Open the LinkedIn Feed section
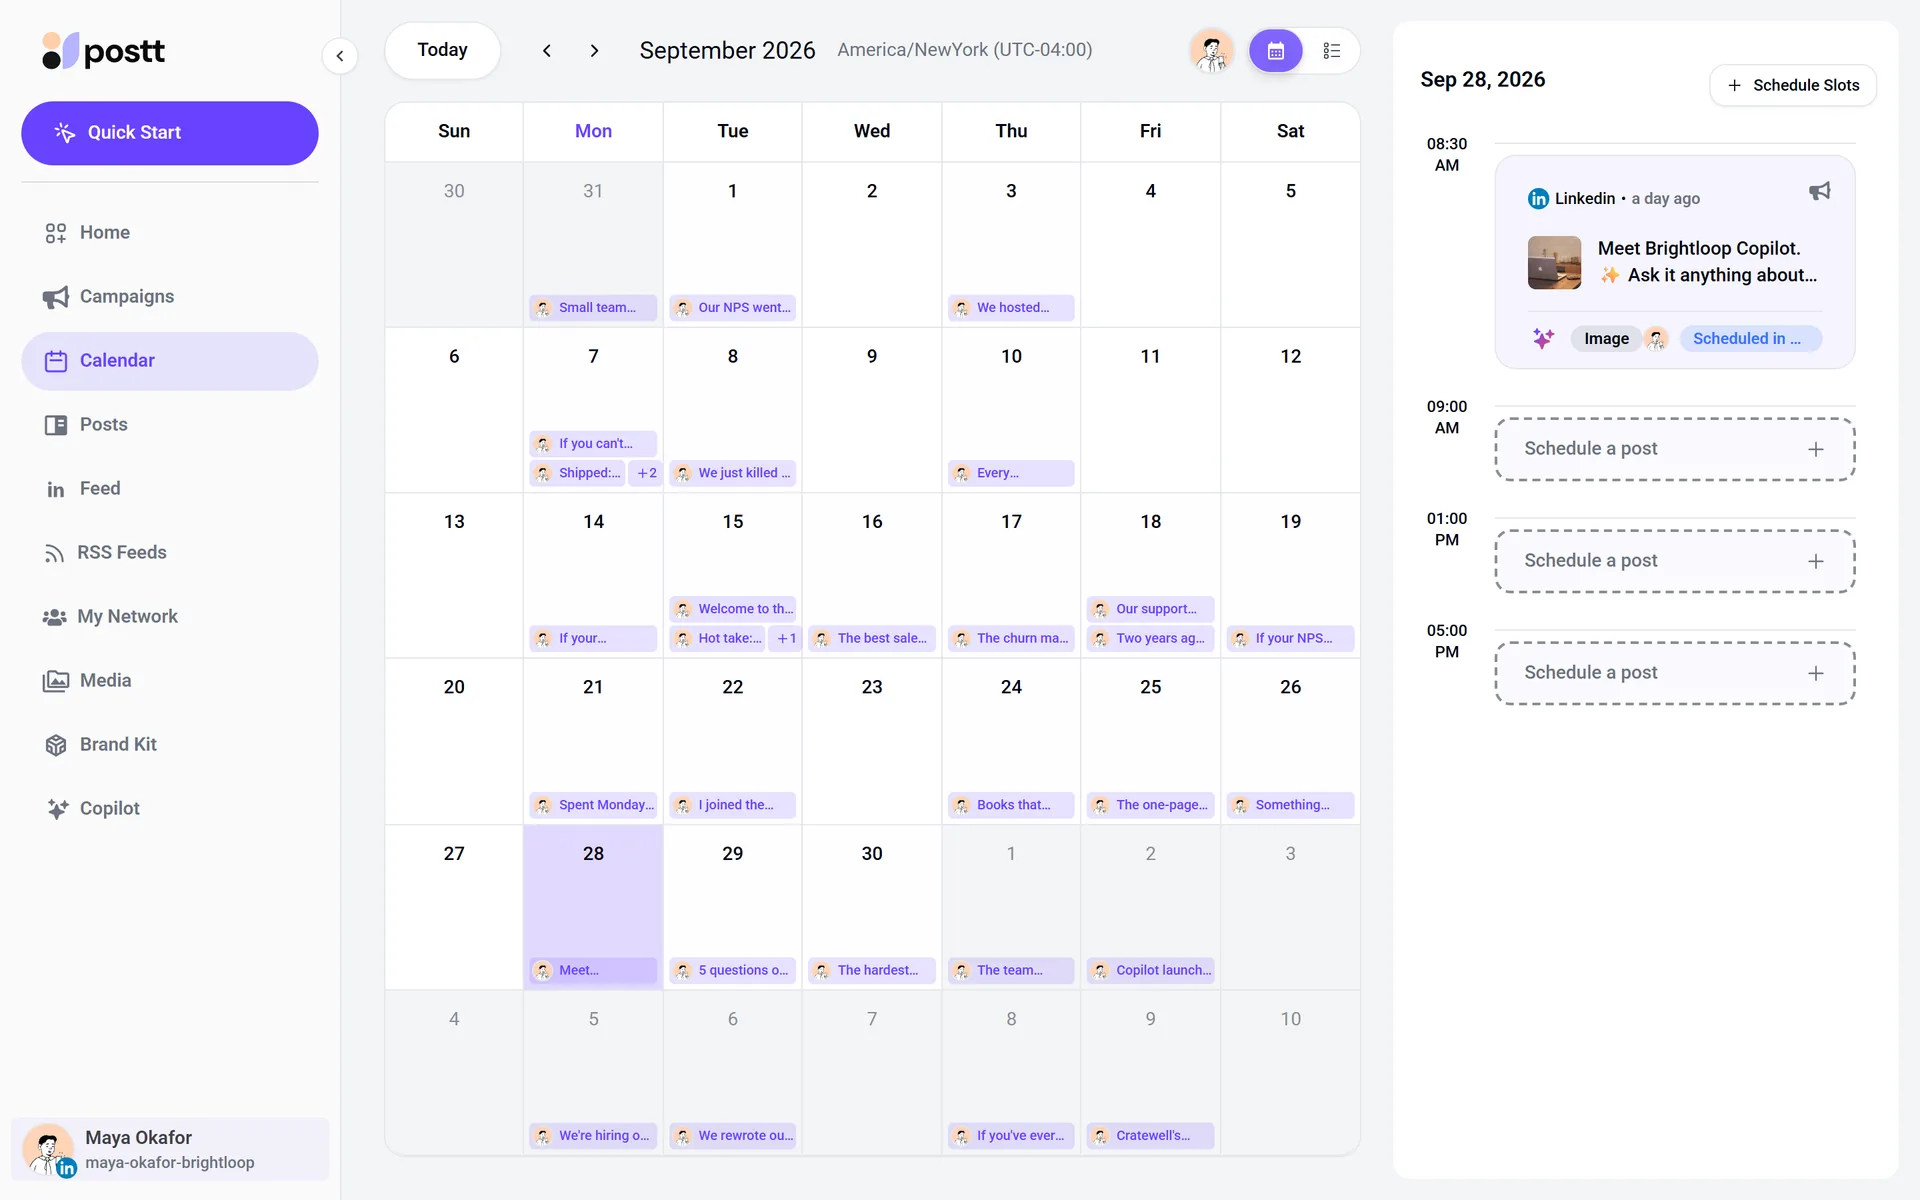The height and width of the screenshot is (1200, 1920). [170, 489]
